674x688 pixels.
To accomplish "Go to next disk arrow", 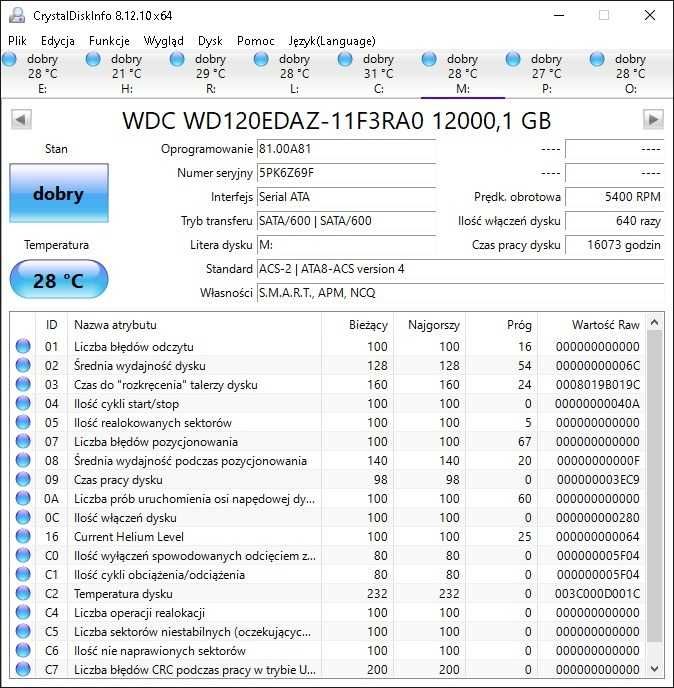I will coord(653,119).
